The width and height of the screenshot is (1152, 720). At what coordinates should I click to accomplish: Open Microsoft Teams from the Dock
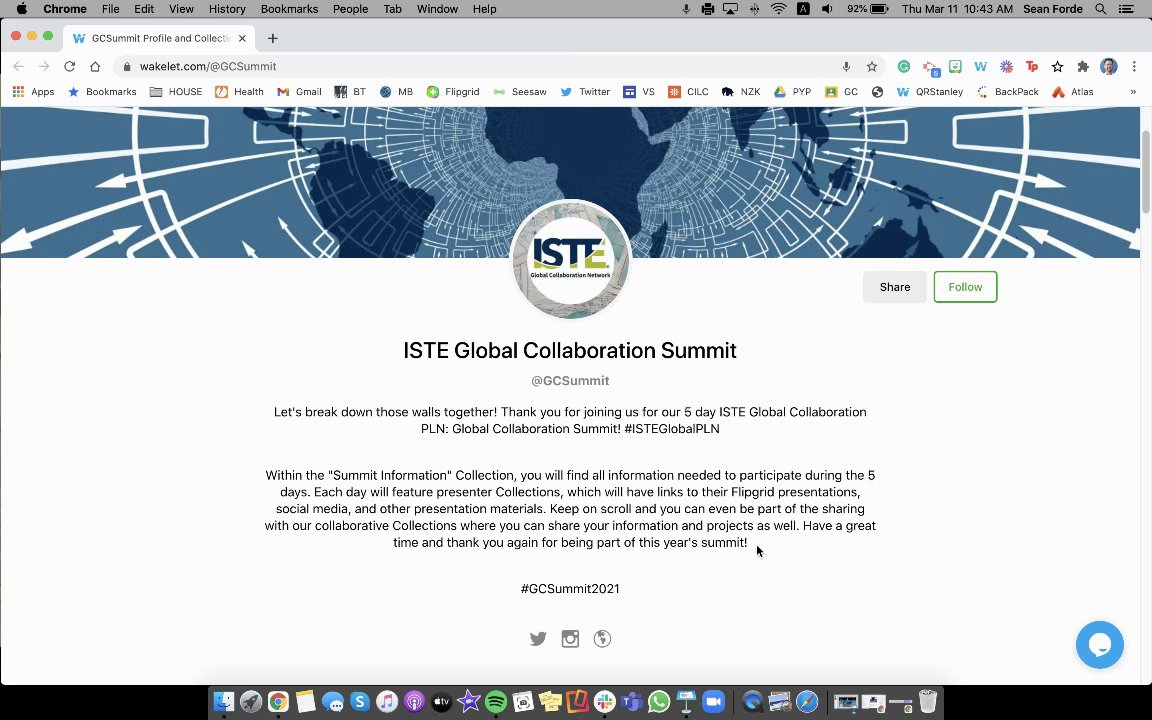point(632,702)
